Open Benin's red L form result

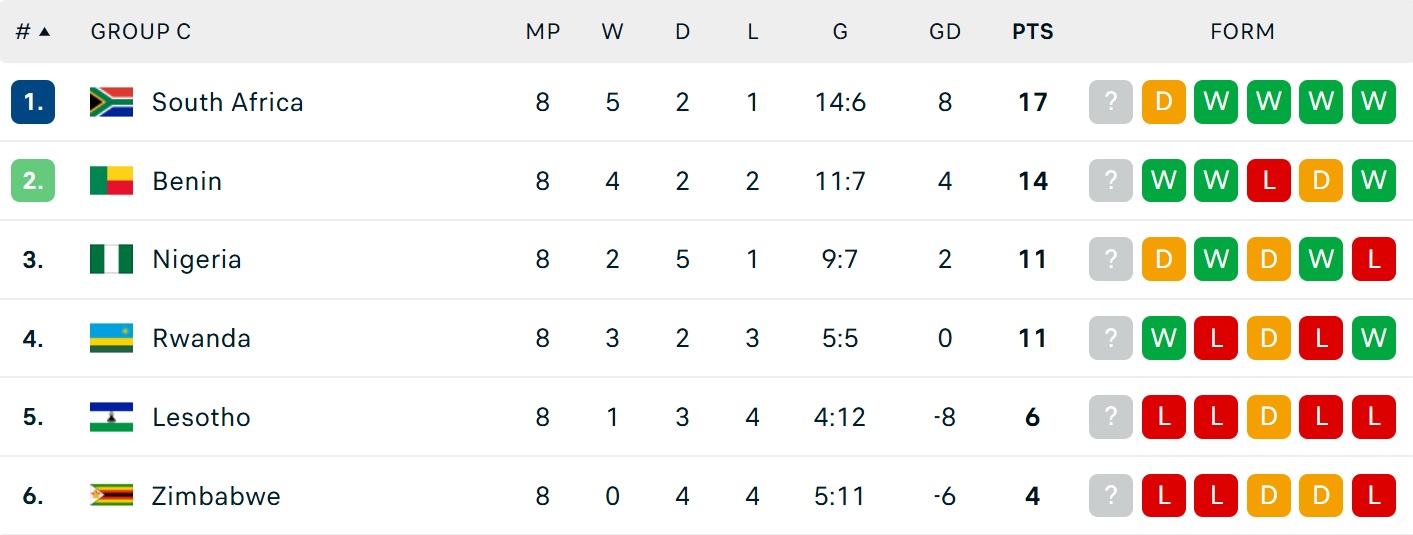point(1269,181)
